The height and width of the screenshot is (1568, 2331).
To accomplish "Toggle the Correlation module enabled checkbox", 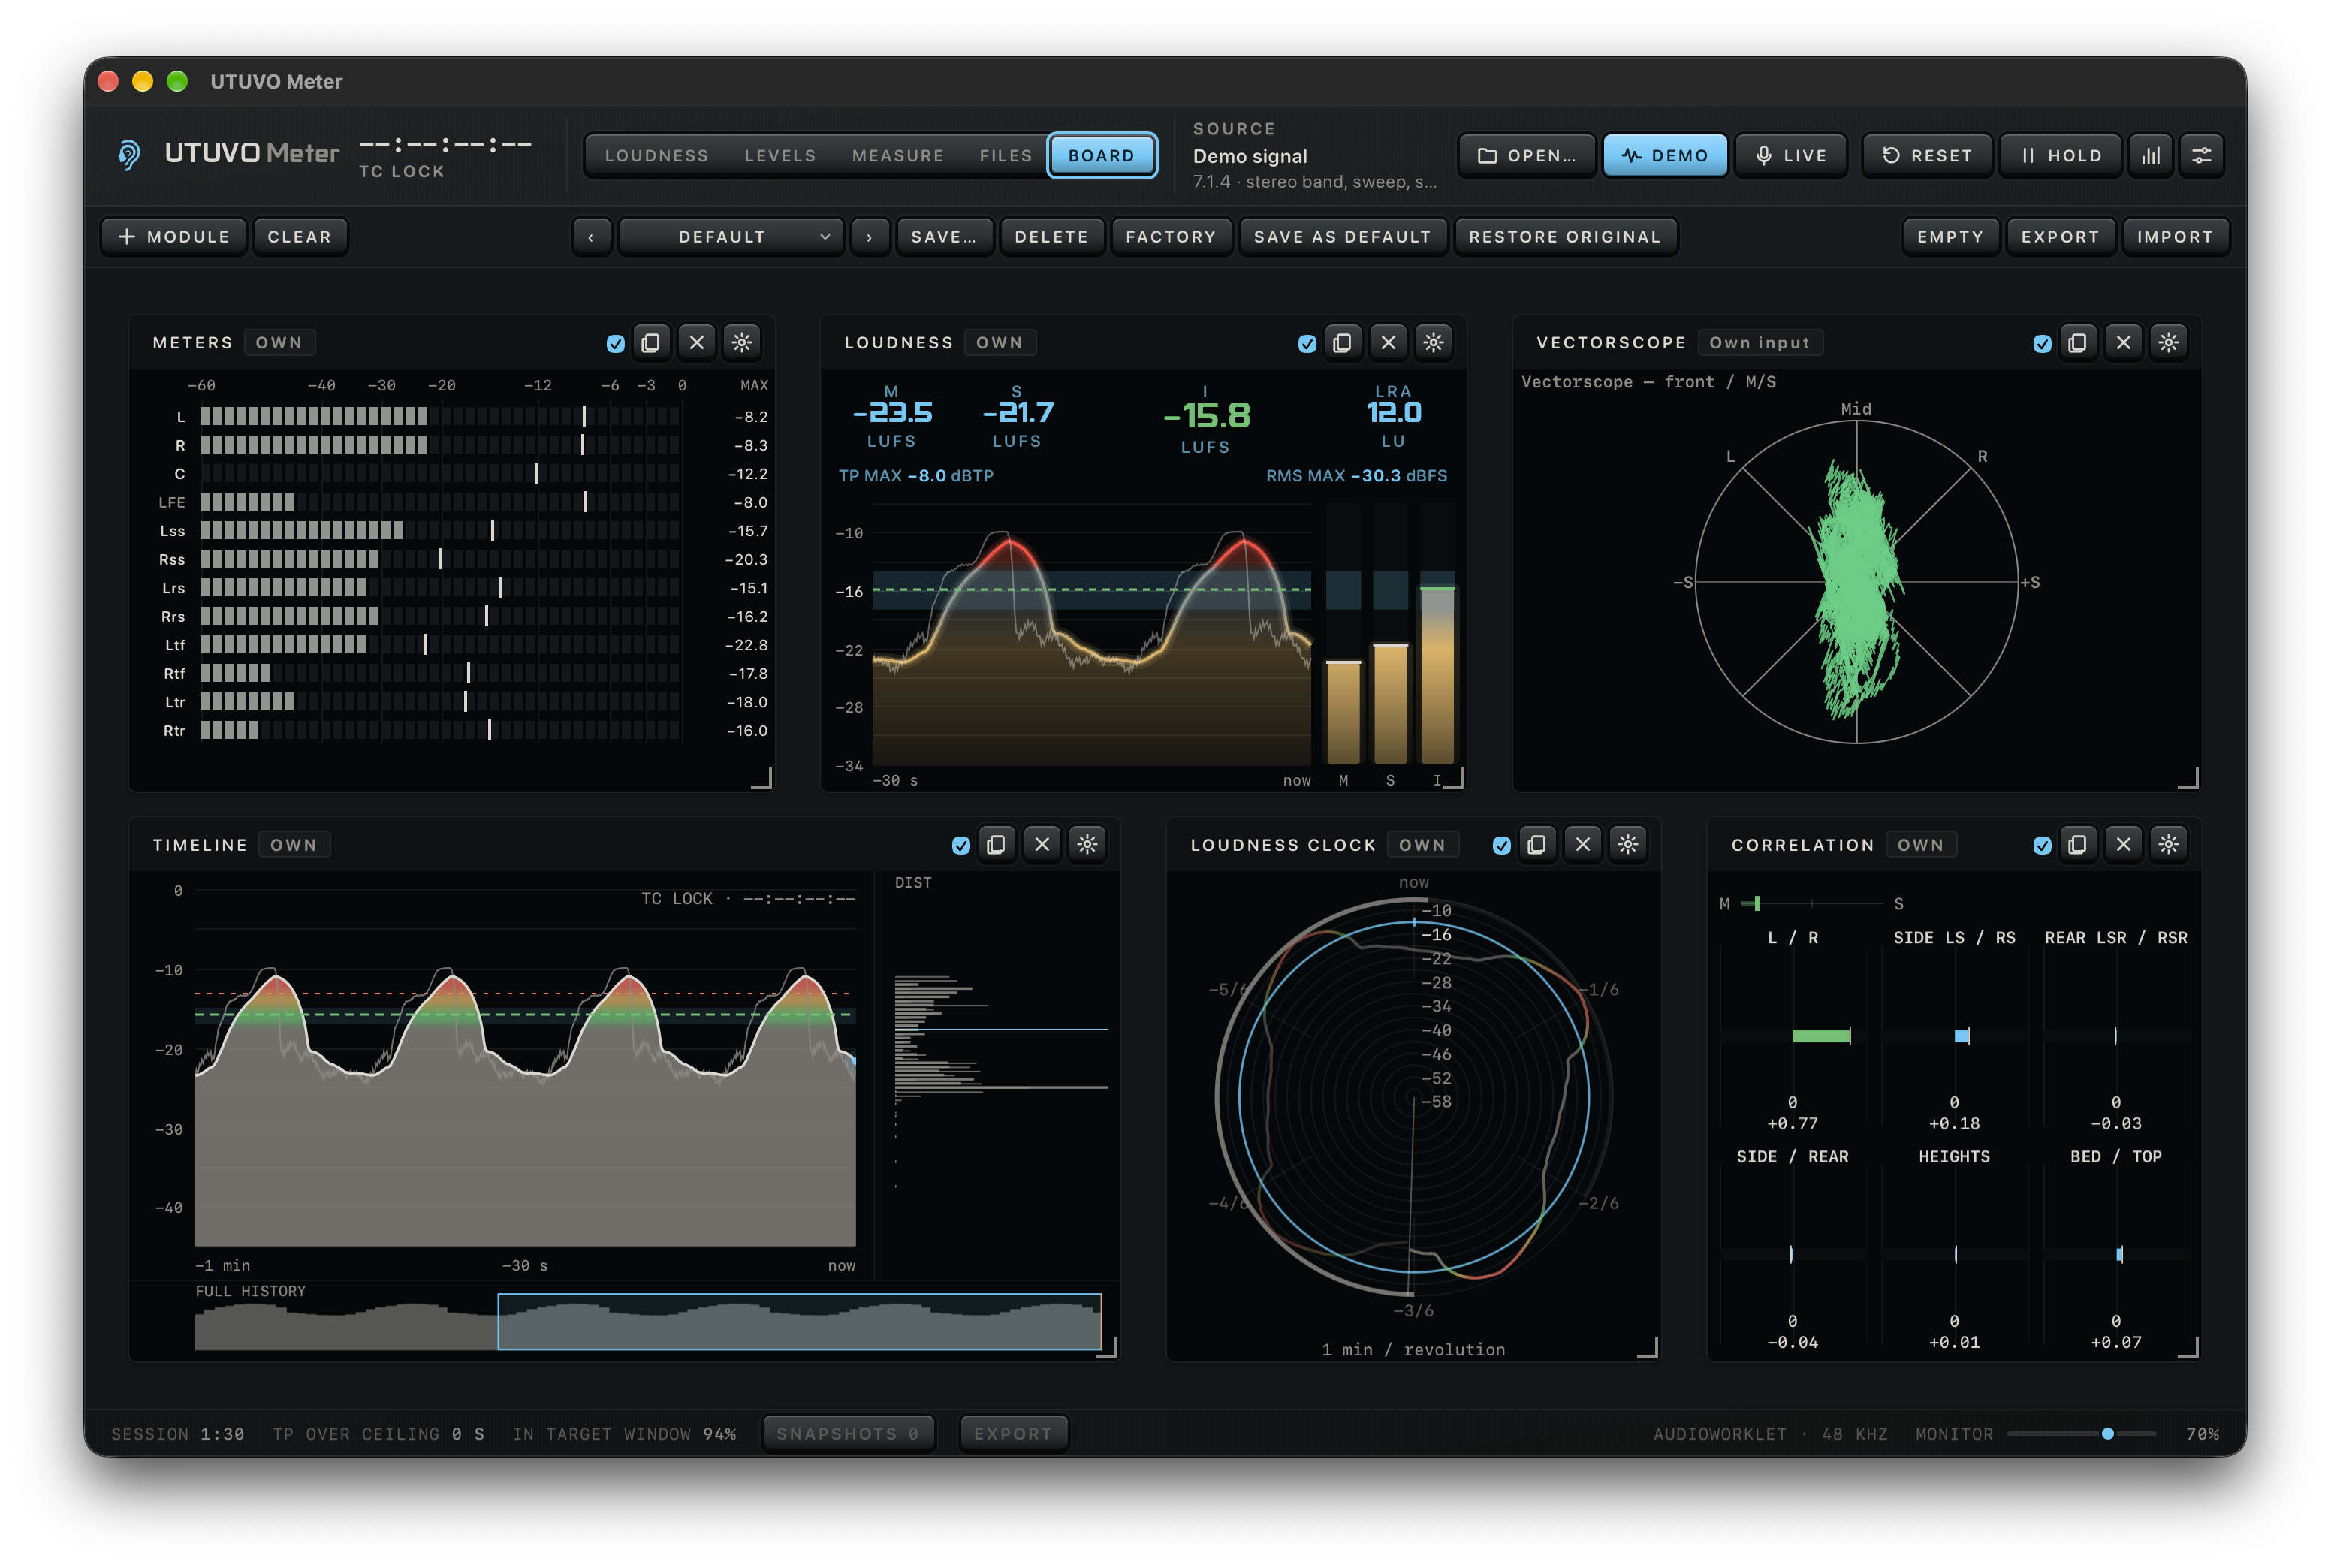I will tap(2042, 846).
